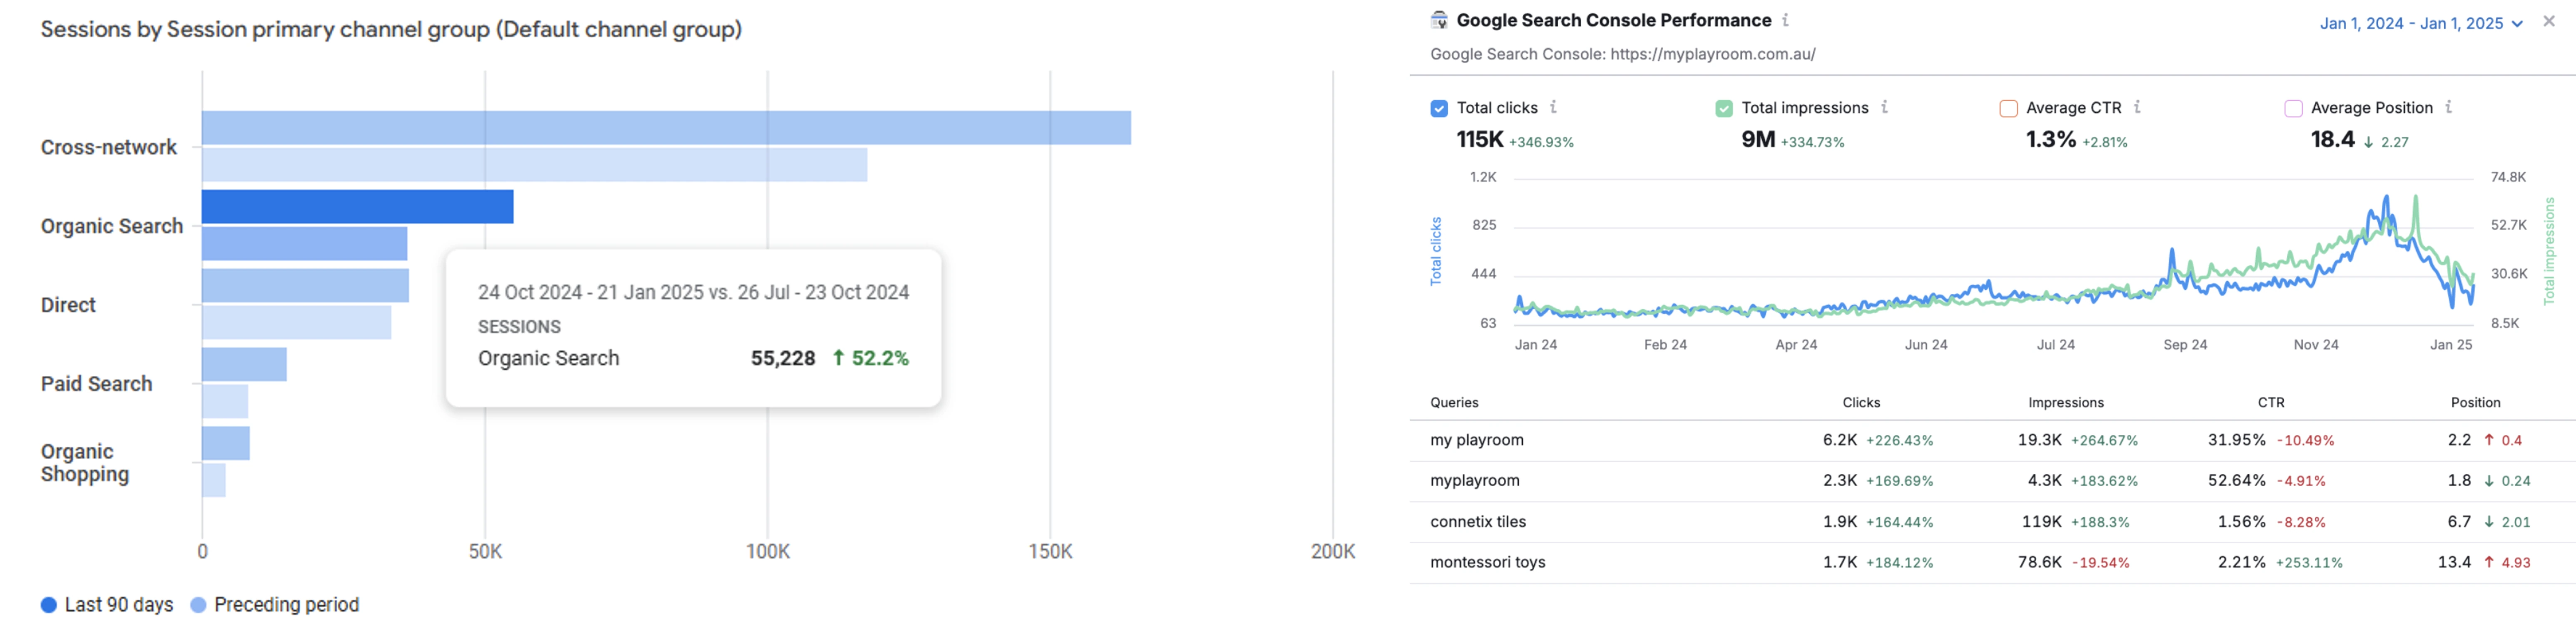Click the Google Search Console widget icon
Screen dimensions: 2576x625
(x=1439, y=20)
